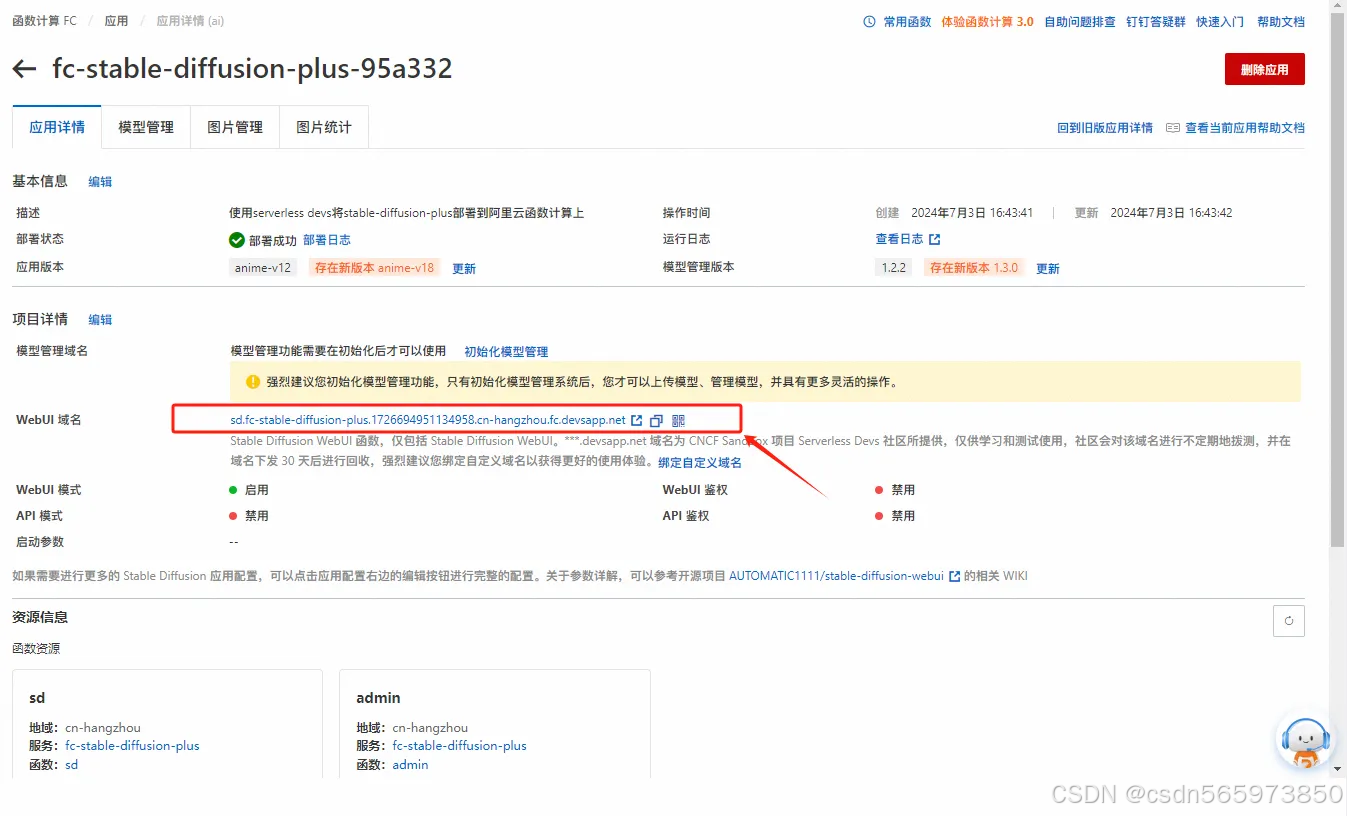Open 常用函数 link
Image resolution: width=1347 pixels, height=816 pixels.
[907, 22]
